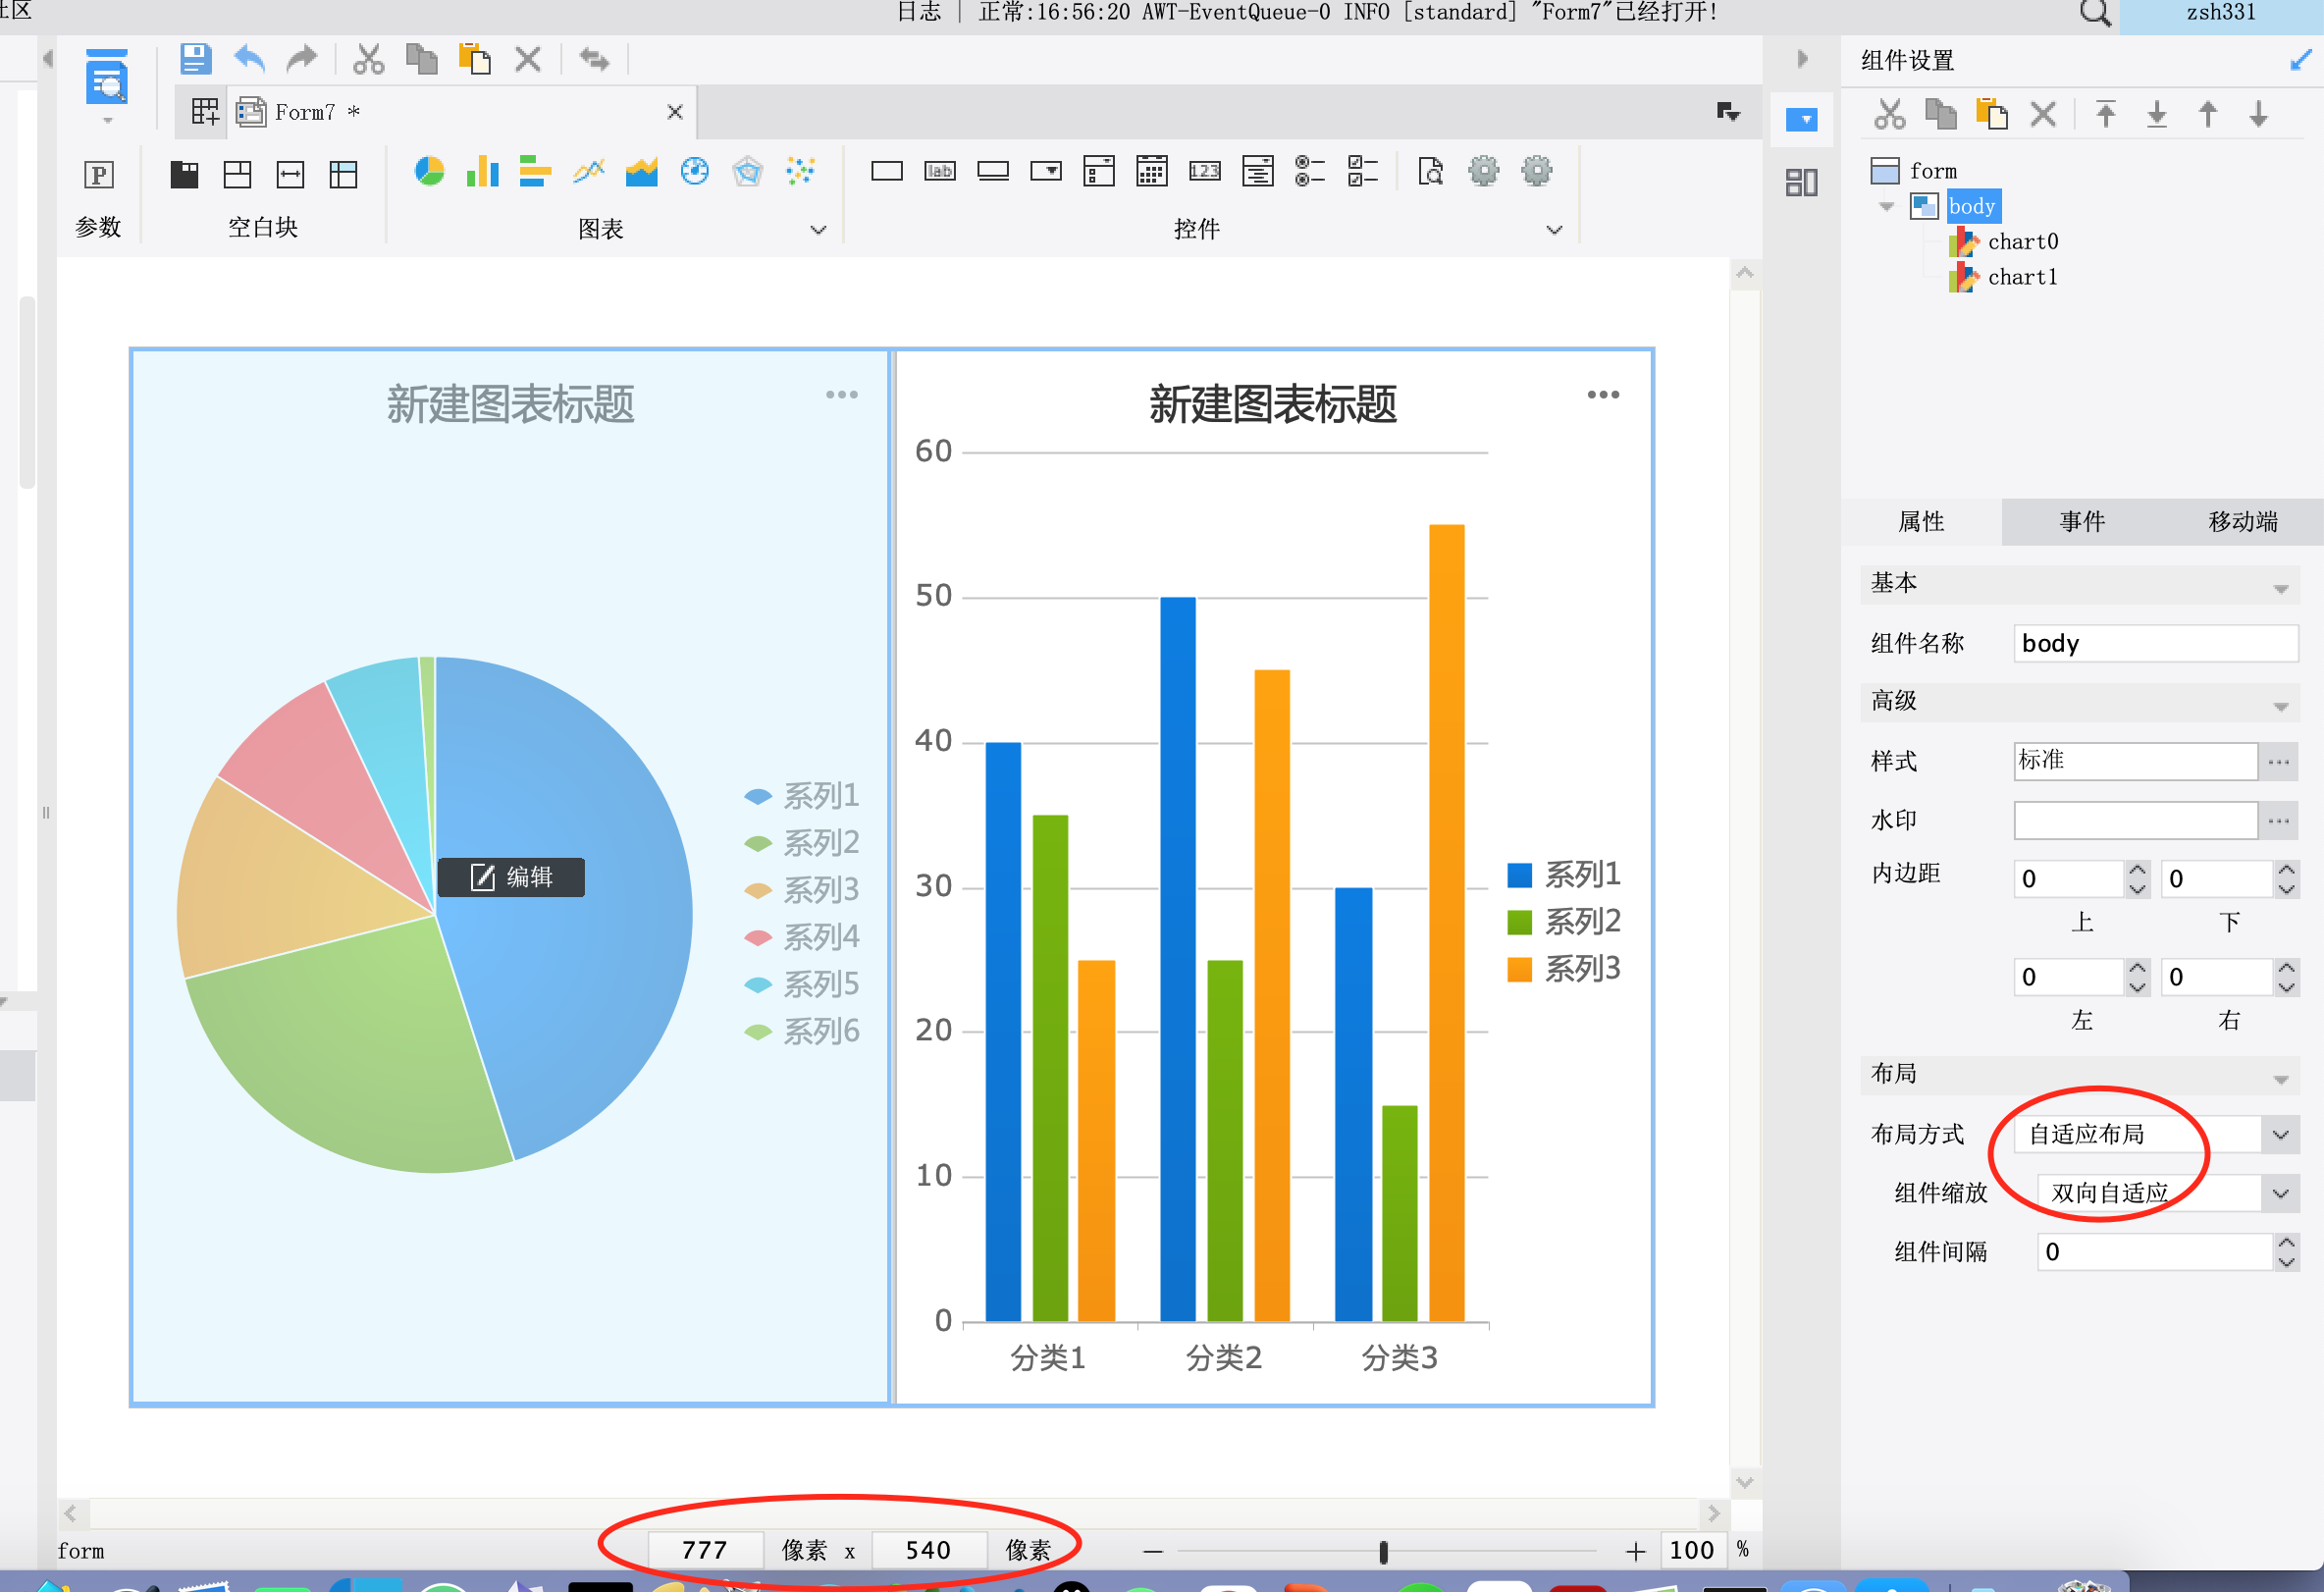Click the form height field showing 540
The image size is (2324, 1592).
click(928, 1550)
